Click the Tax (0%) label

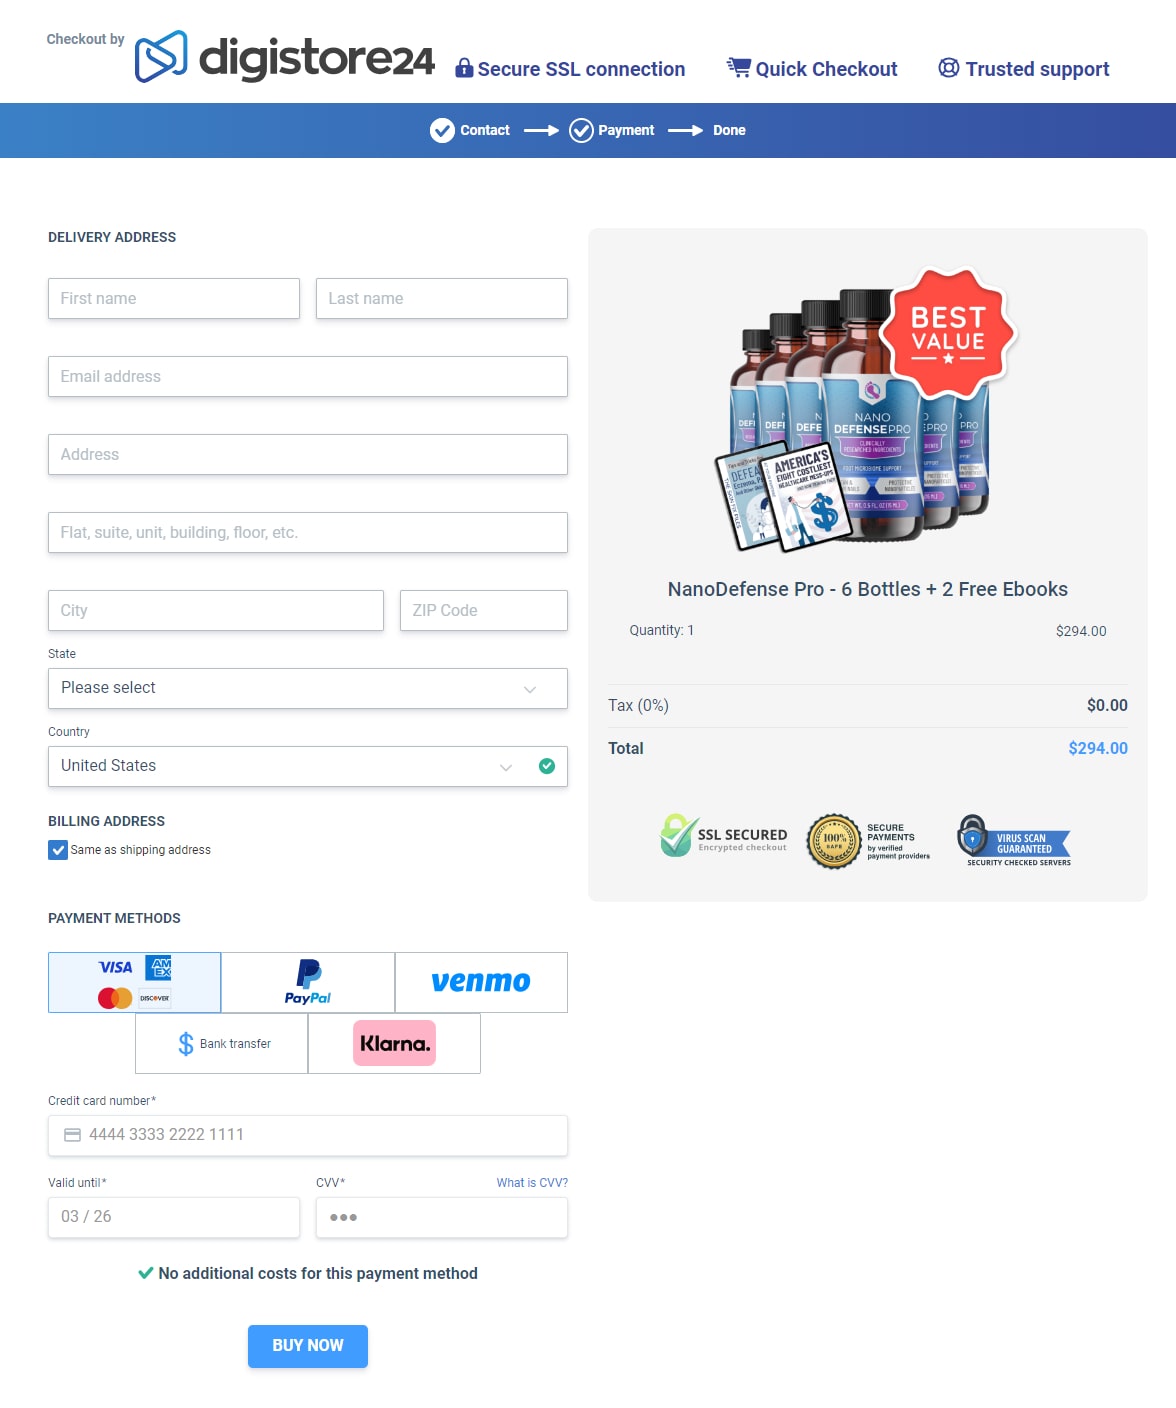click(638, 706)
